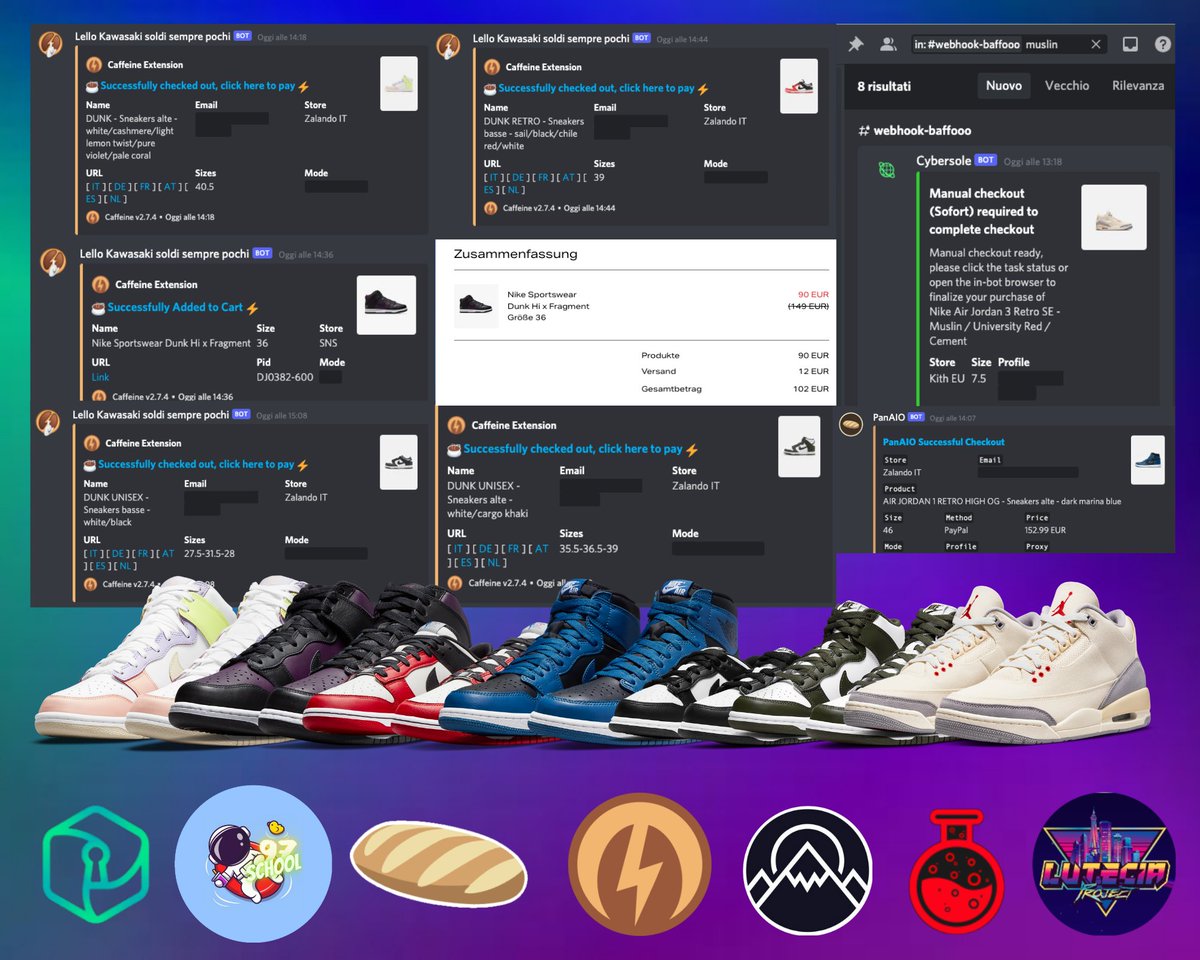
Task: Click username Lello Kawasaki on 14:36 message
Action: click(163, 254)
